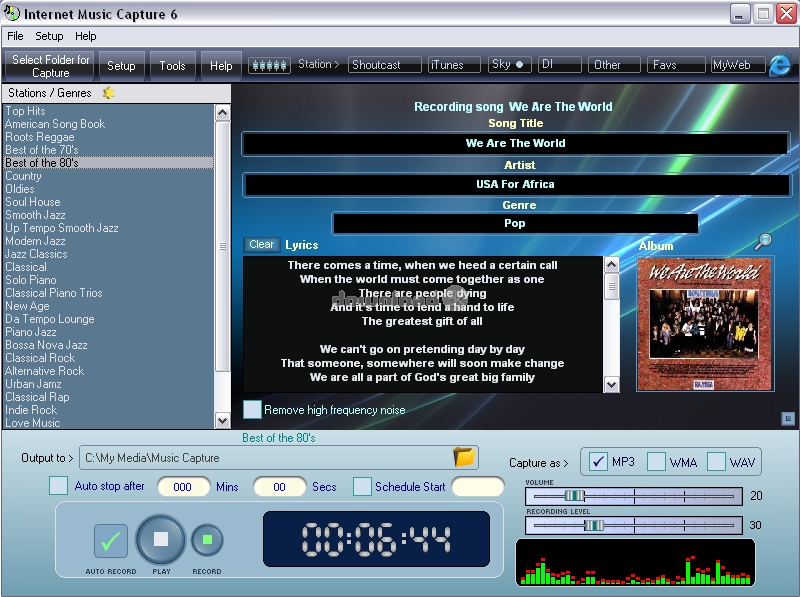The image size is (800, 597).
Task: Click the favorites star beside Stations / Genres
Action: click(108, 93)
